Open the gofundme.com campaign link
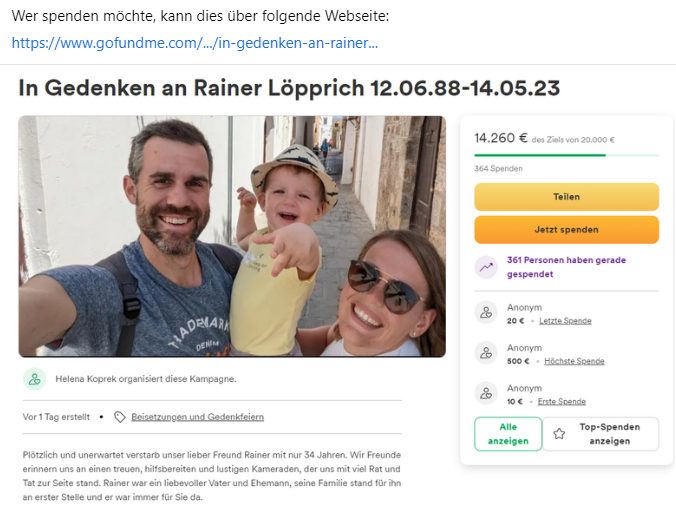The height and width of the screenshot is (515, 676). (194, 43)
